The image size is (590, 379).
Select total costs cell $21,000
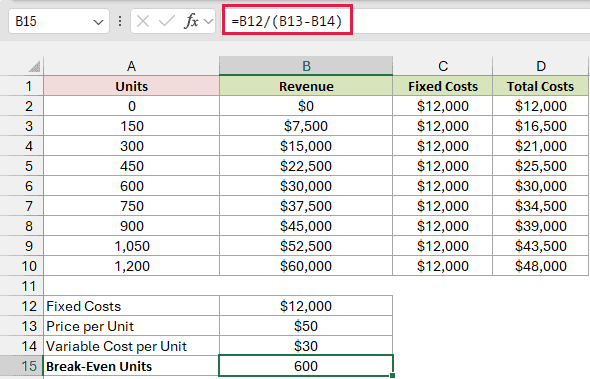540,146
